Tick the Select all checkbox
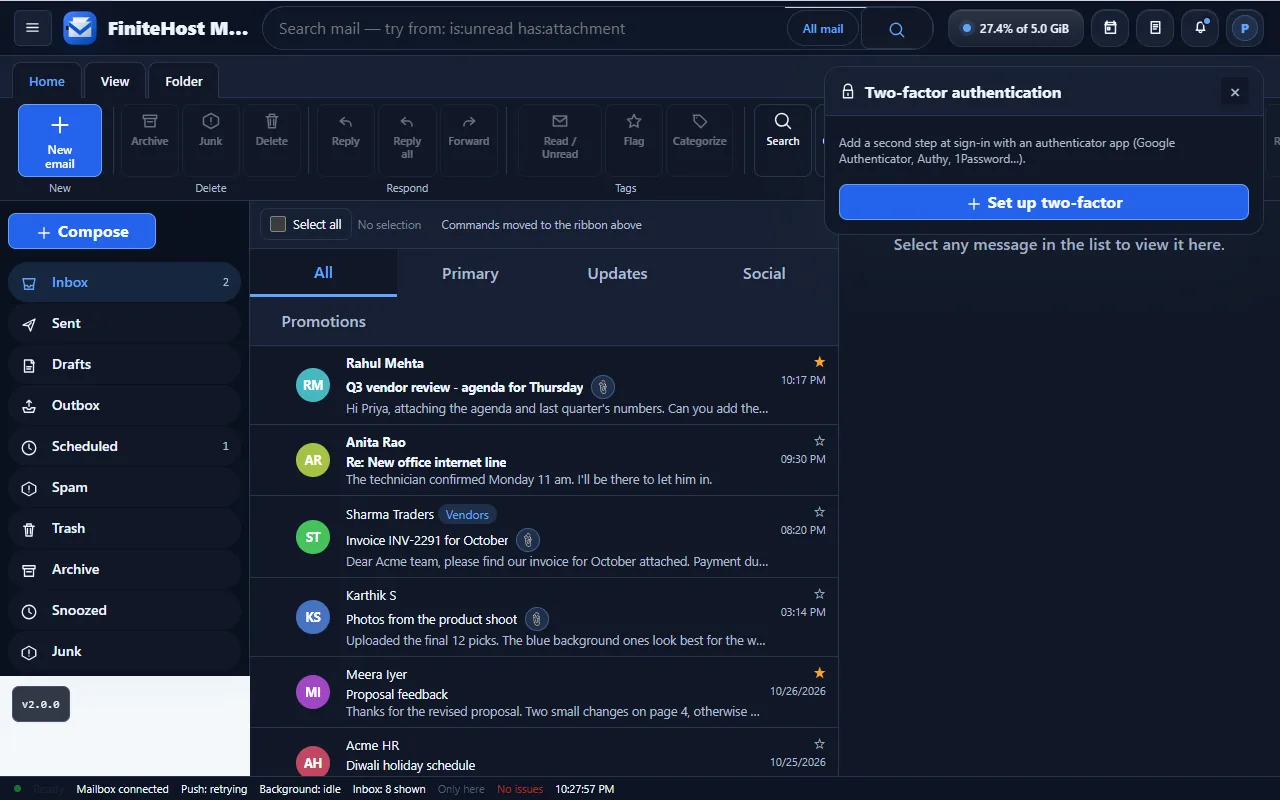This screenshot has height=800, width=1280. click(278, 224)
